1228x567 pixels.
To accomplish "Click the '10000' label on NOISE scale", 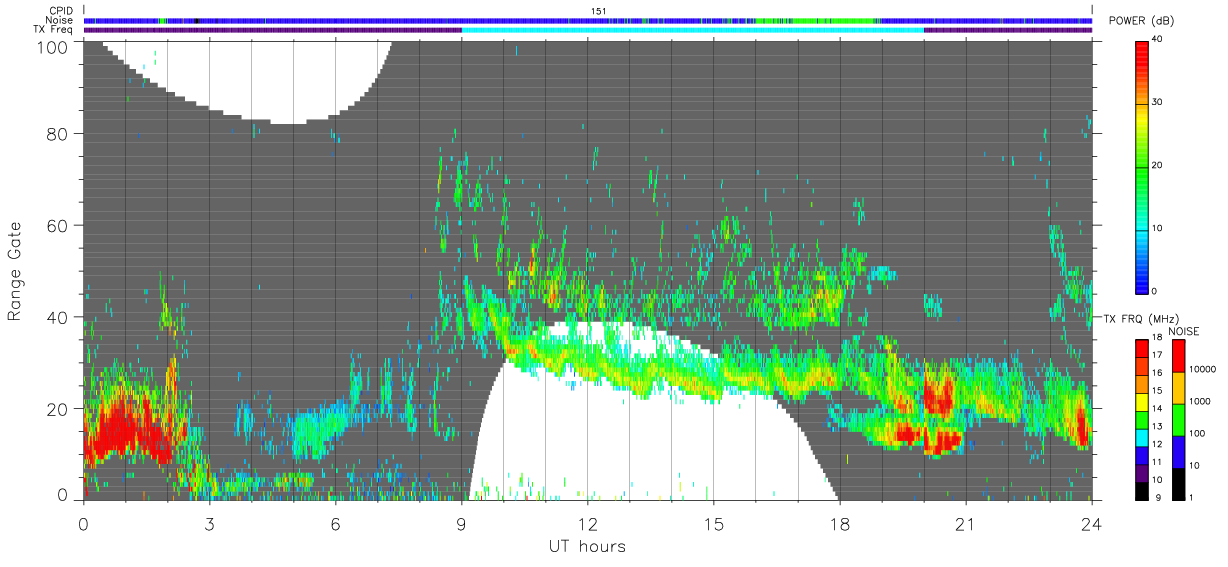I will tap(1201, 370).
